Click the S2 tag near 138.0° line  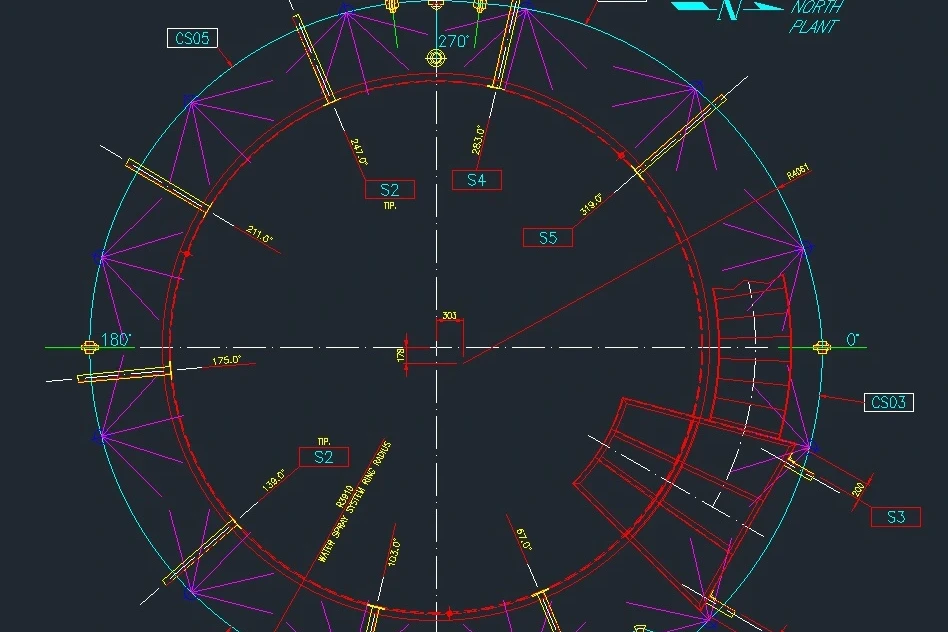pyautogui.click(x=323, y=457)
